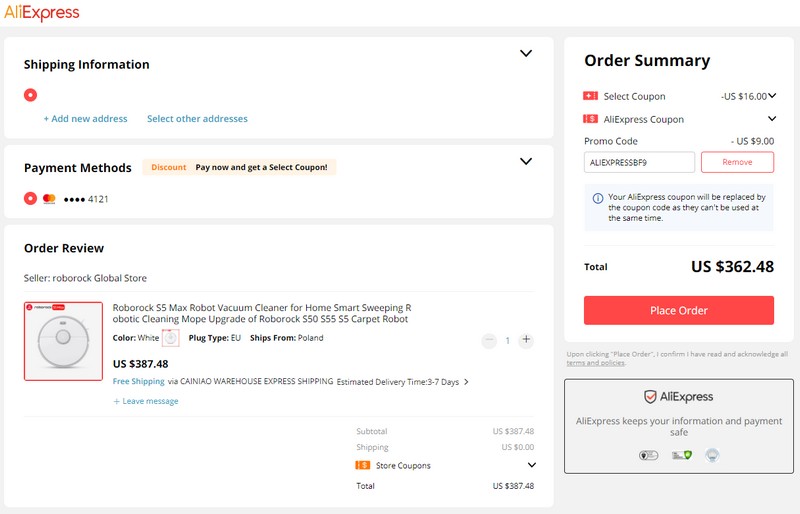Click the info icon in coupon notice

point(597,199)
